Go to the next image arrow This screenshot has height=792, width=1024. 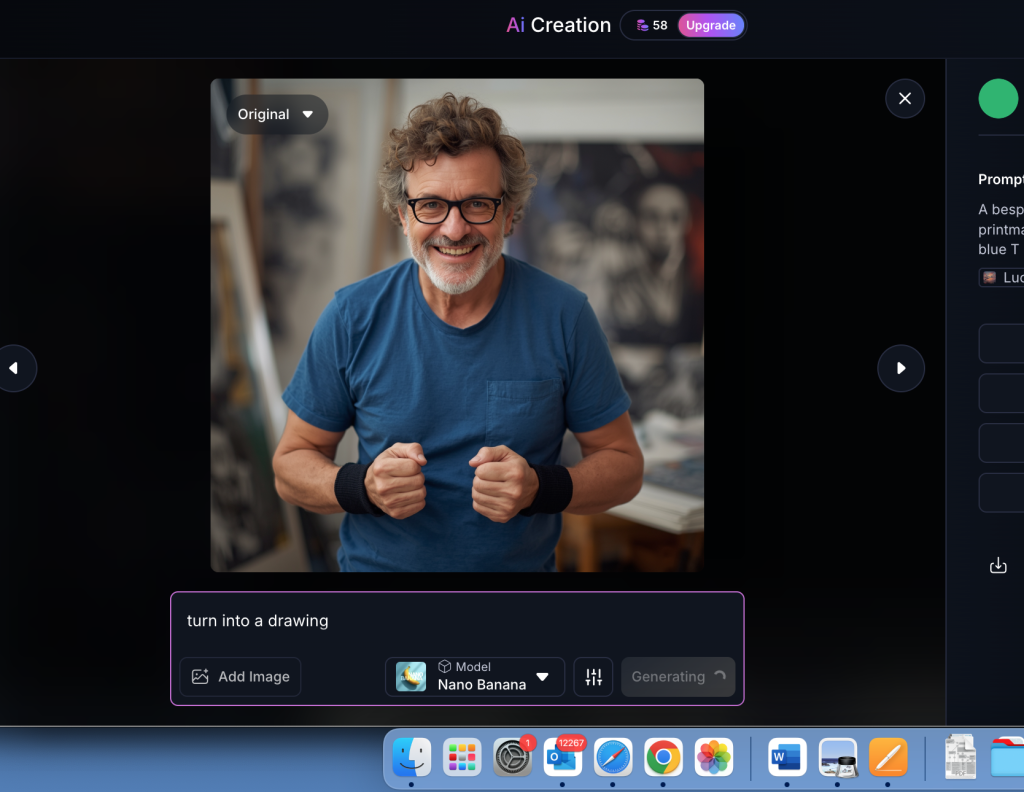click(x=900, y=368)
